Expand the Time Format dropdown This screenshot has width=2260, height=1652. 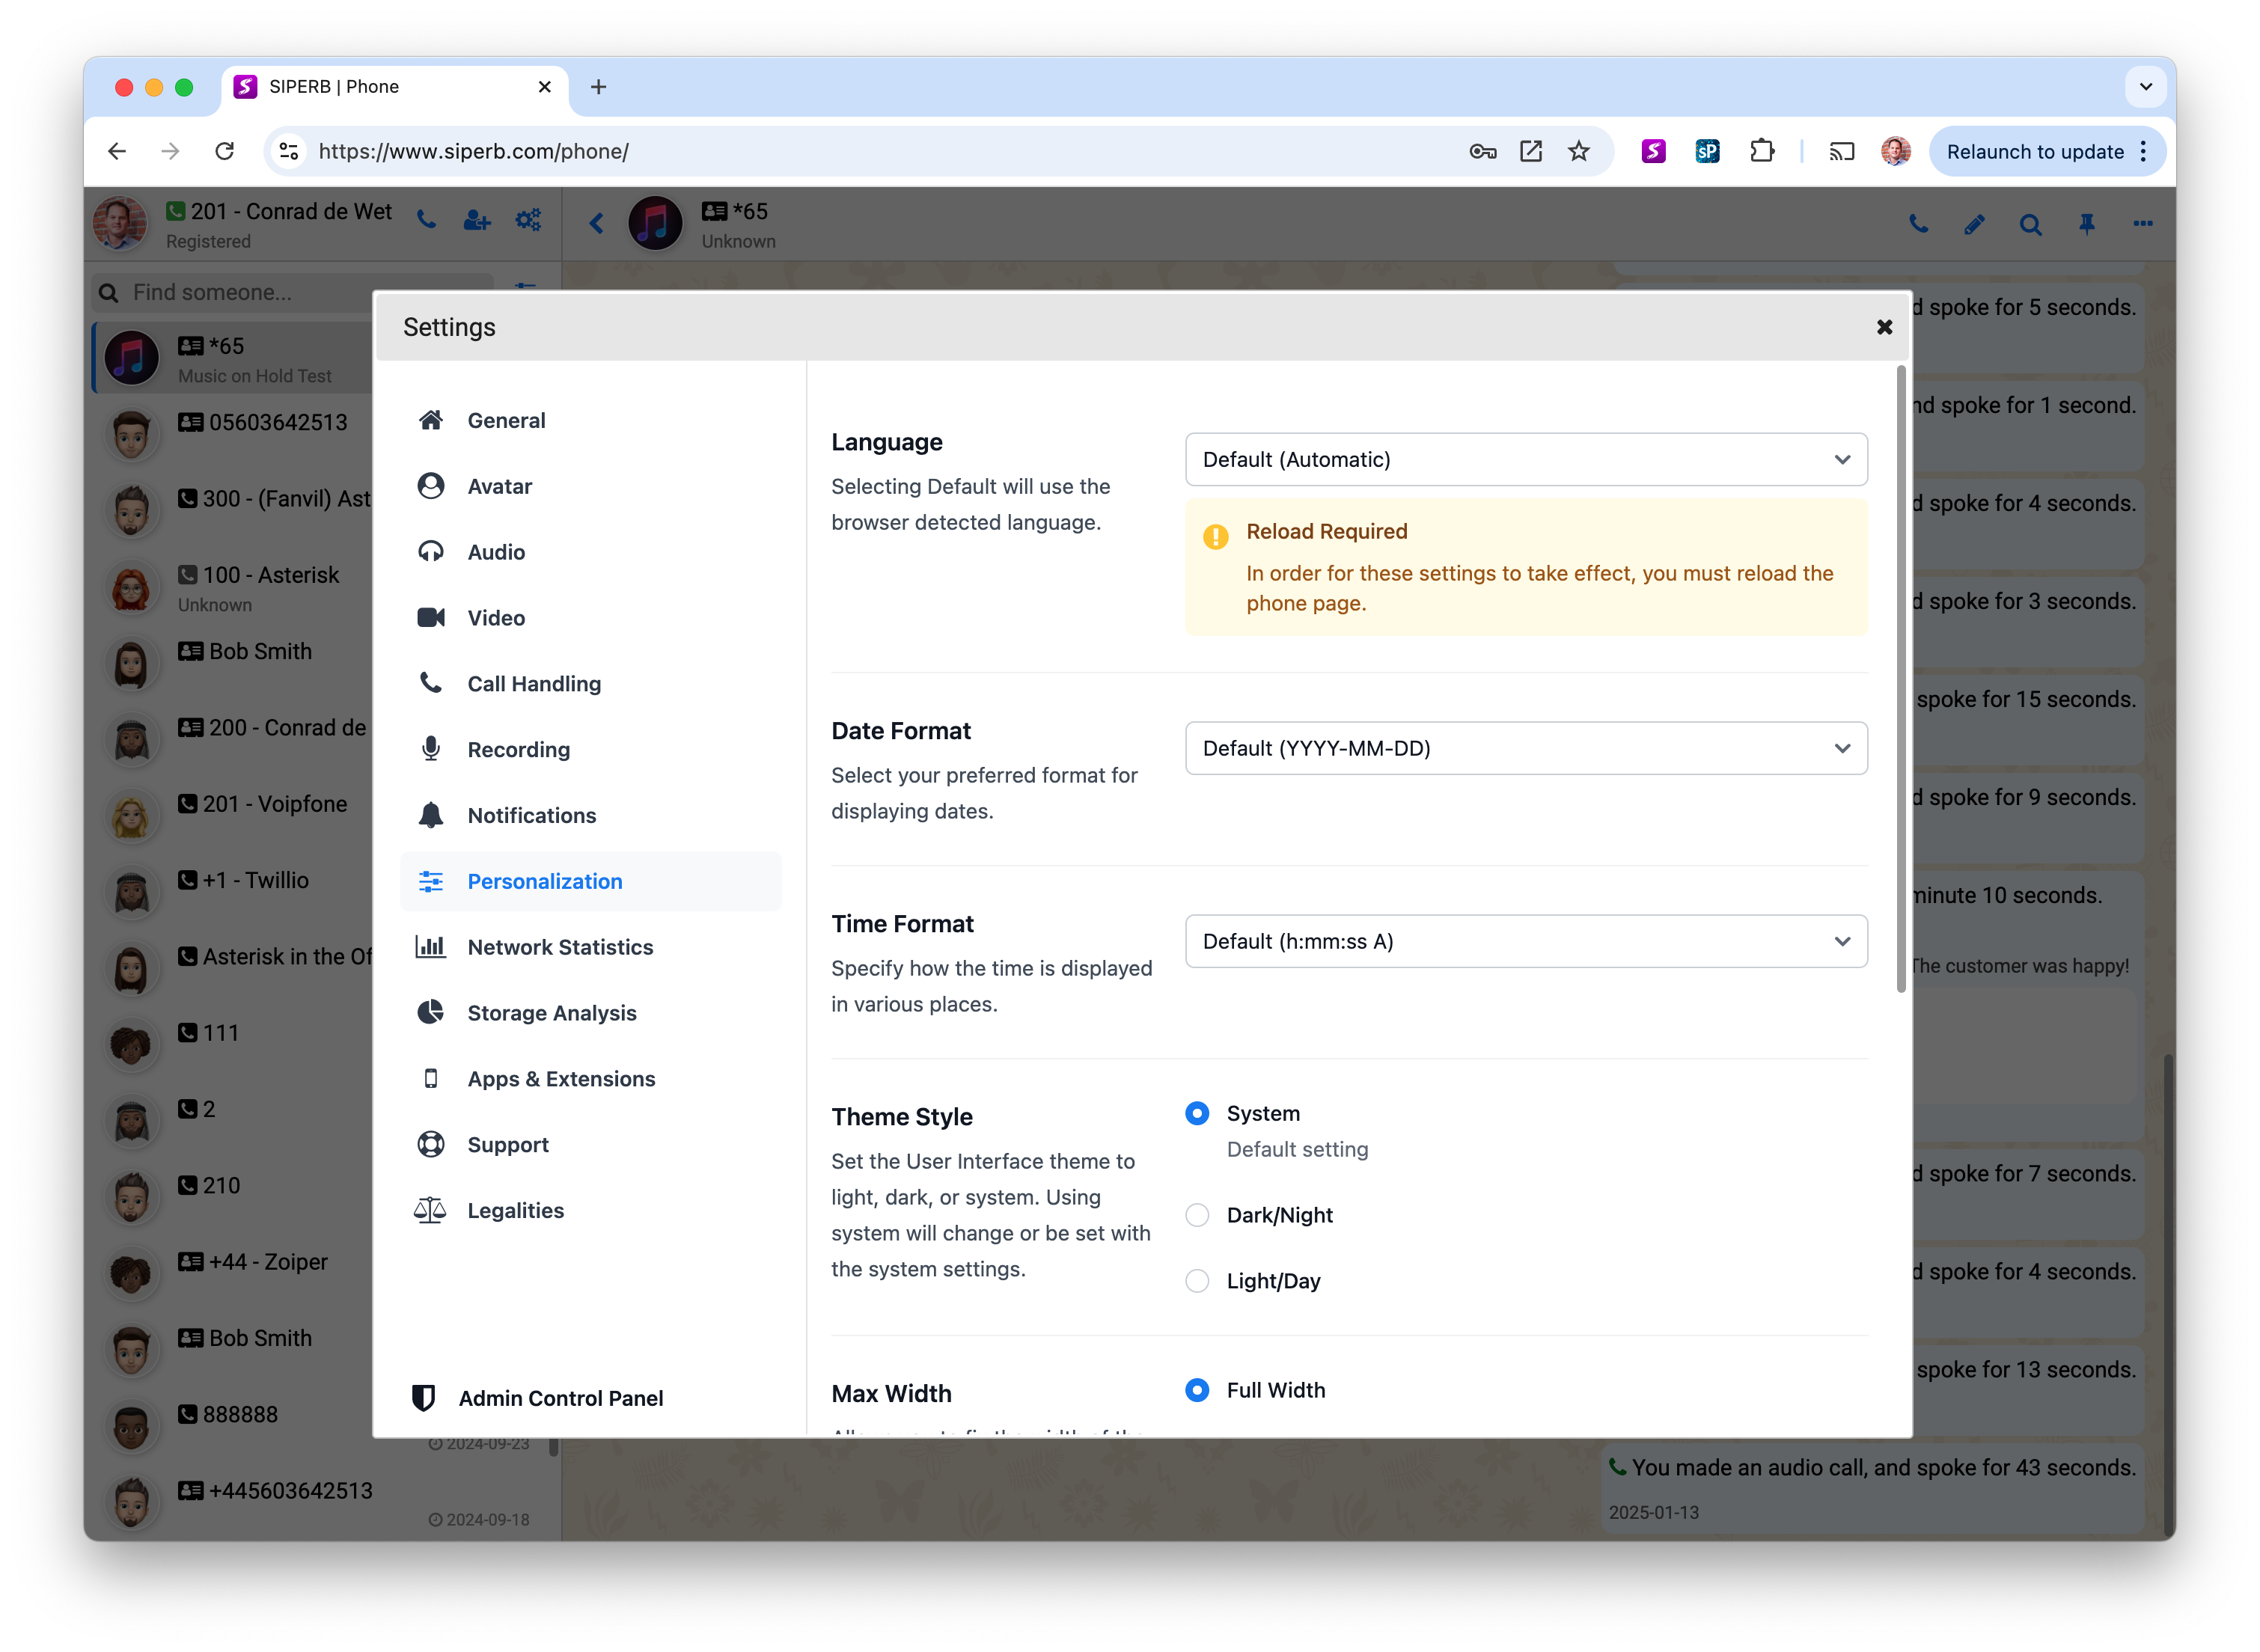click(x=1526, y=941)
